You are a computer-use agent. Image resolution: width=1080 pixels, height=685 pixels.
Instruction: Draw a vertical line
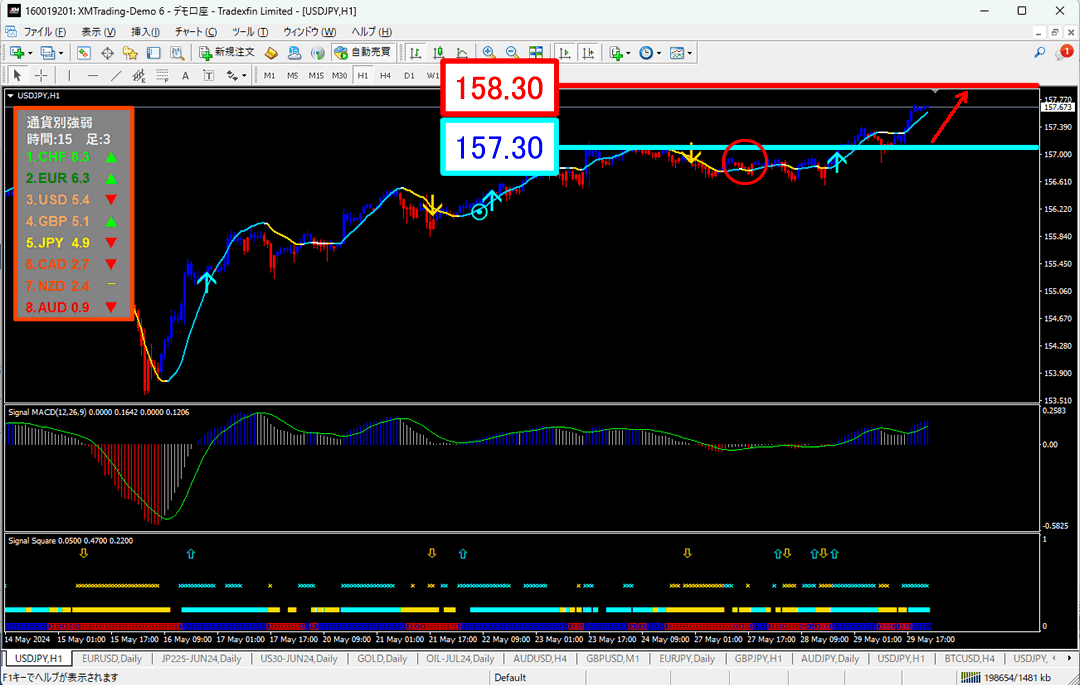pyautogui.click(x=69, y=75)
